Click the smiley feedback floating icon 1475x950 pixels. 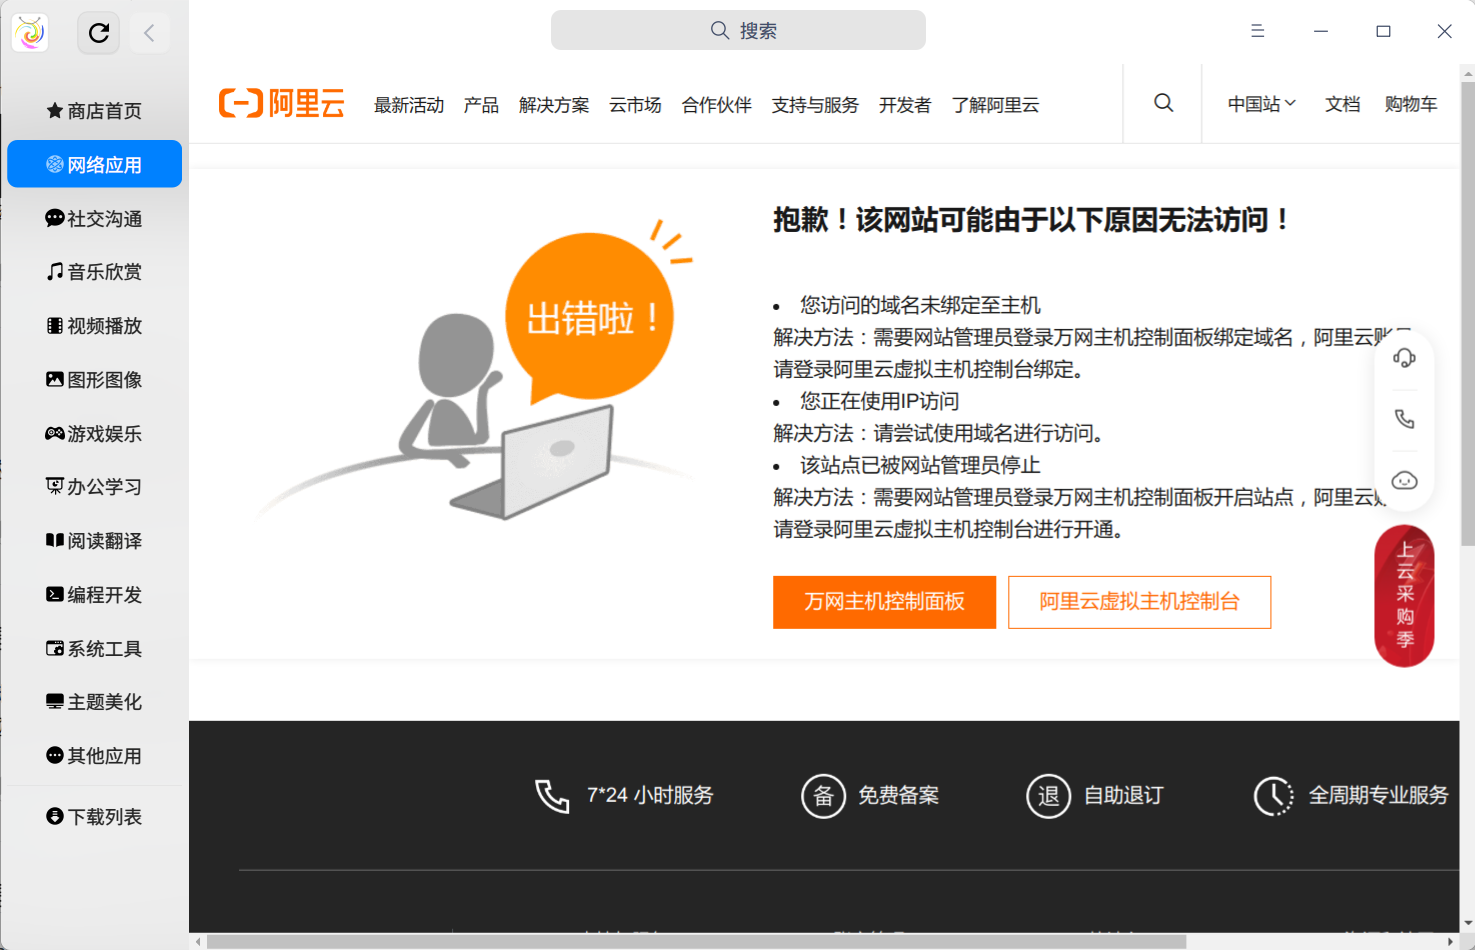point(1404,480)
